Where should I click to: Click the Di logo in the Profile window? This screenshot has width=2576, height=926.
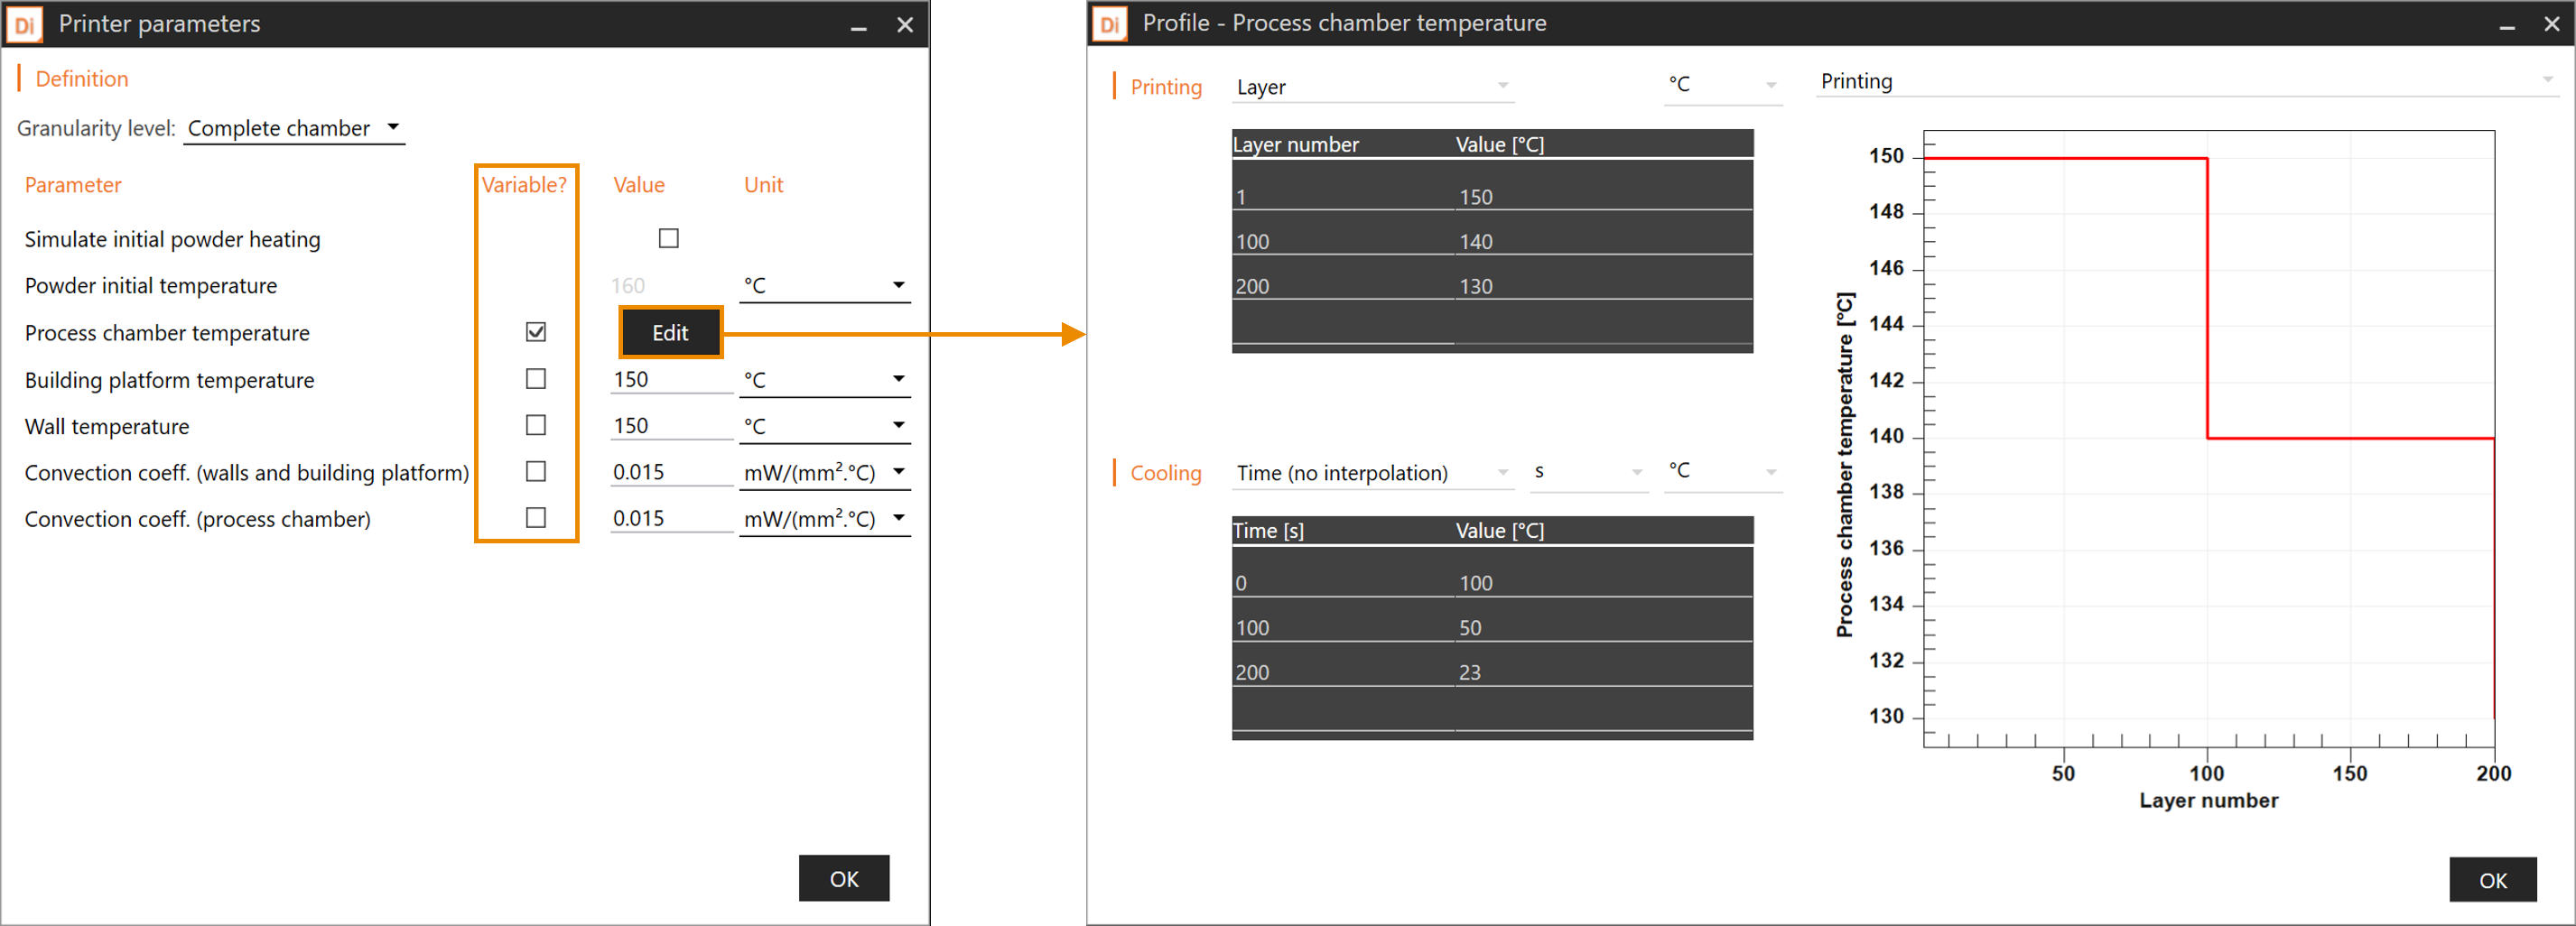(1109, 23)
